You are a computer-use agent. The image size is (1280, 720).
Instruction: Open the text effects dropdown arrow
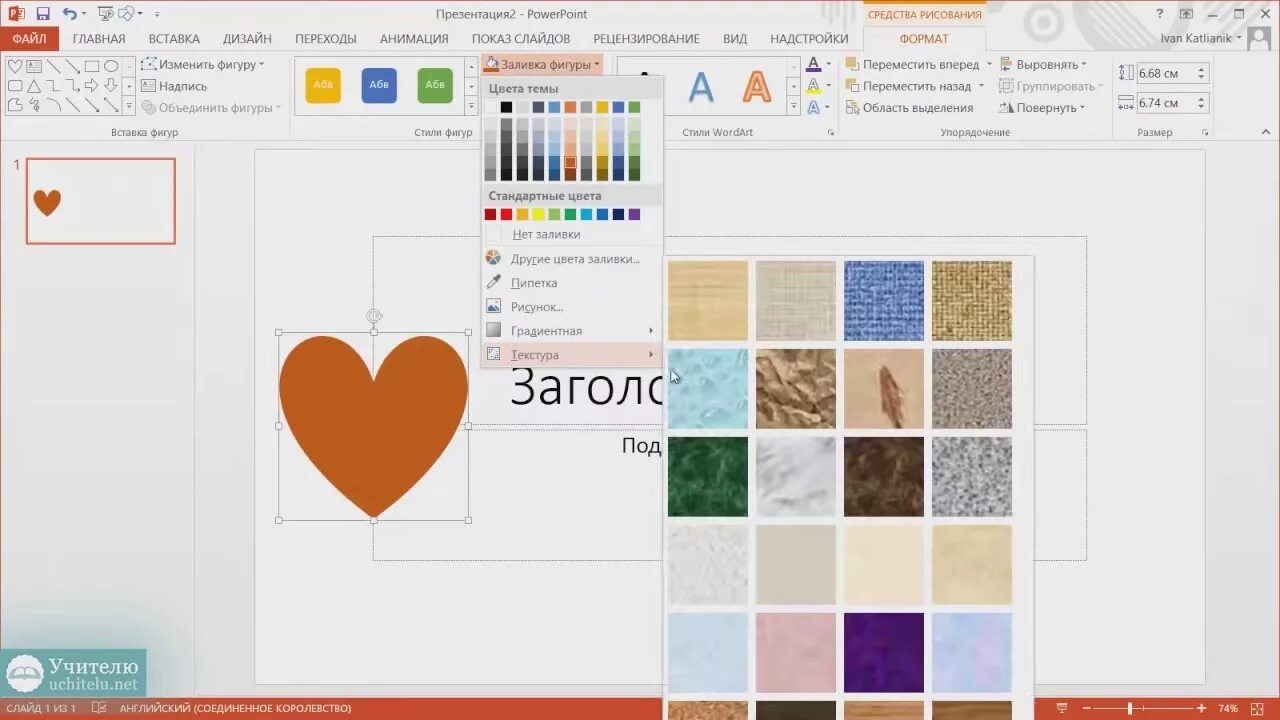[x=829, y=108]
